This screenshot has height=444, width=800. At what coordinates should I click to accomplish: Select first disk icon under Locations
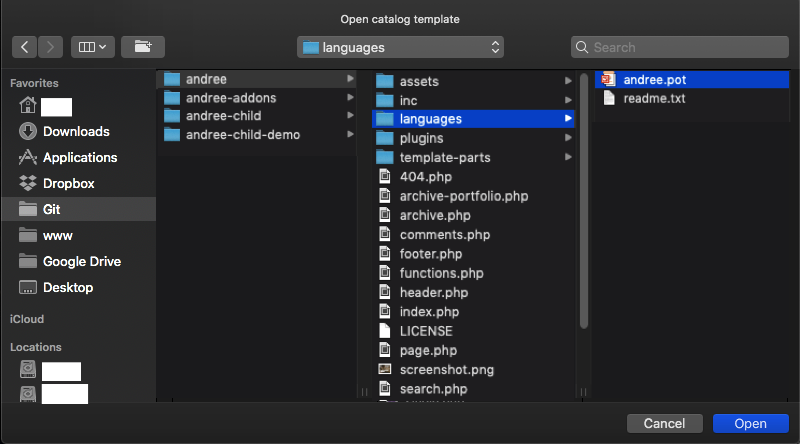[x=28, y=369]
